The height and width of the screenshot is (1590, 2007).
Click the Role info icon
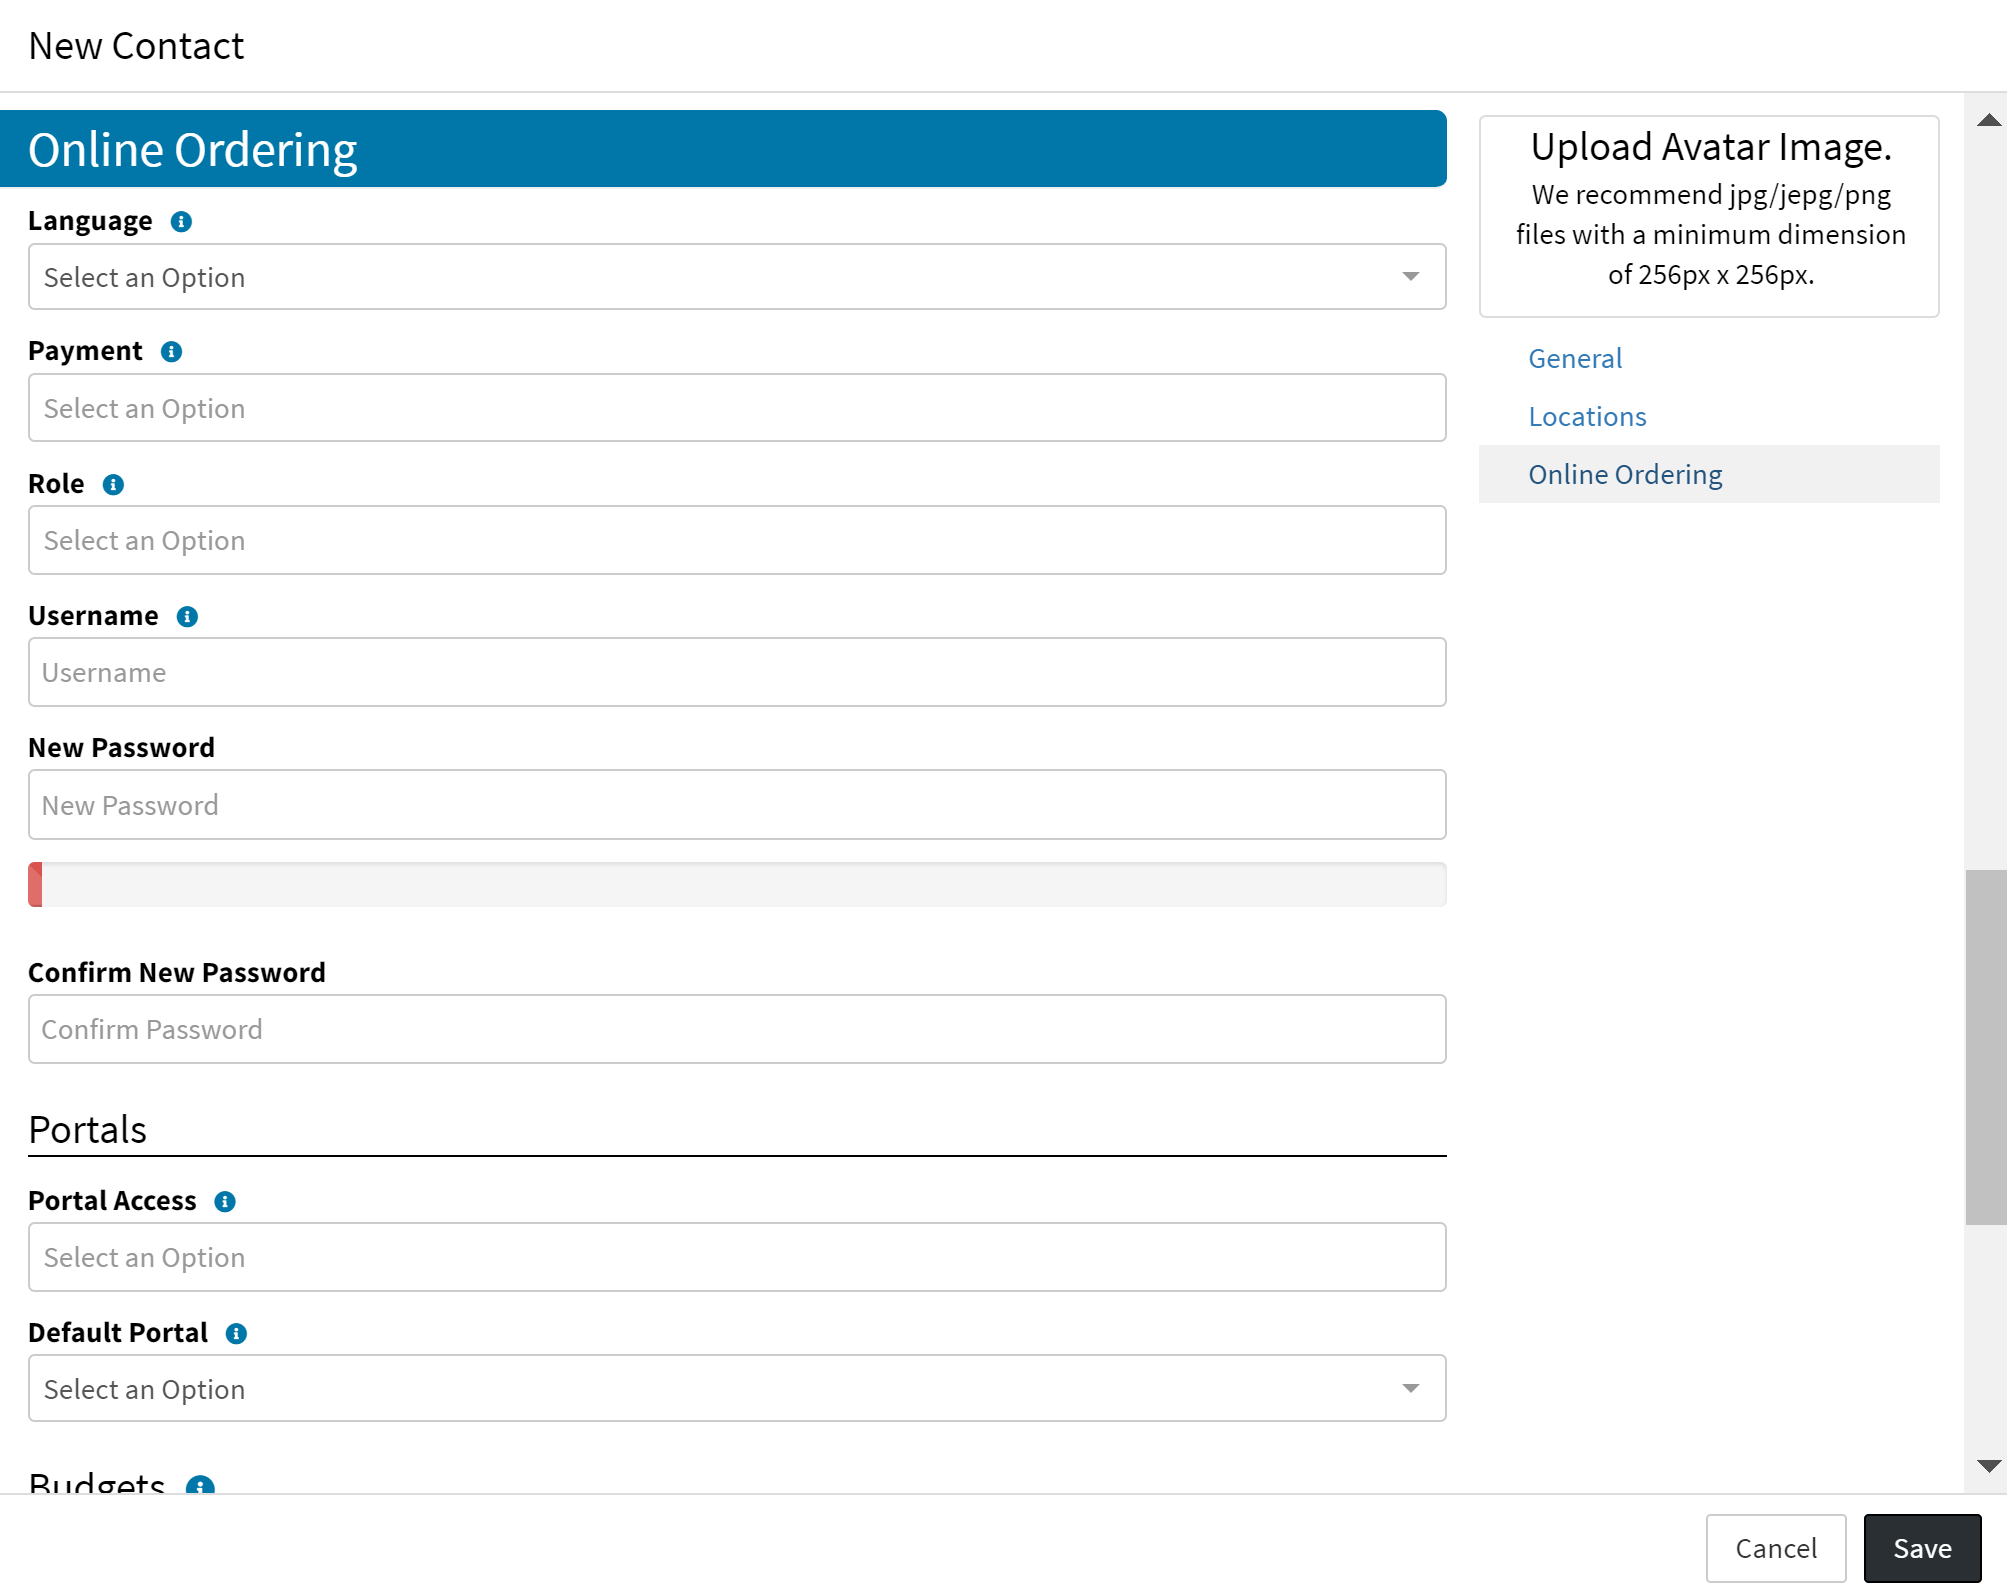click(113, 485)
